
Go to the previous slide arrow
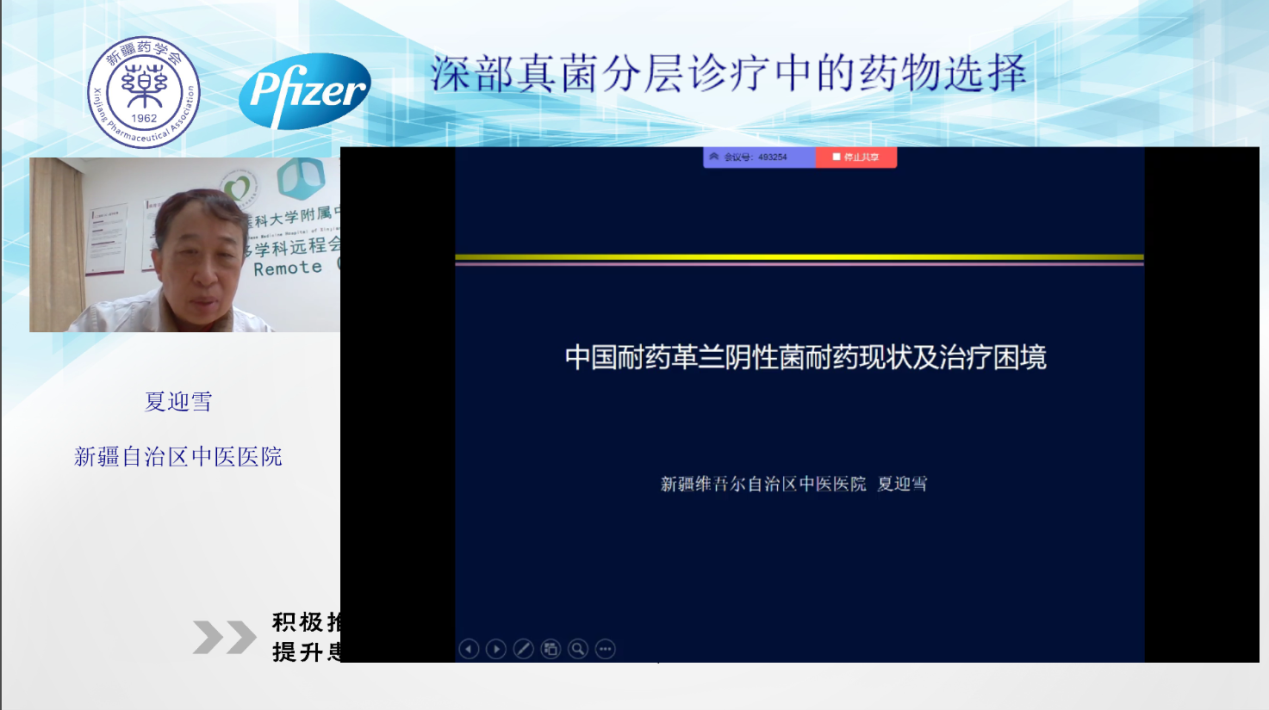[468, 649]
